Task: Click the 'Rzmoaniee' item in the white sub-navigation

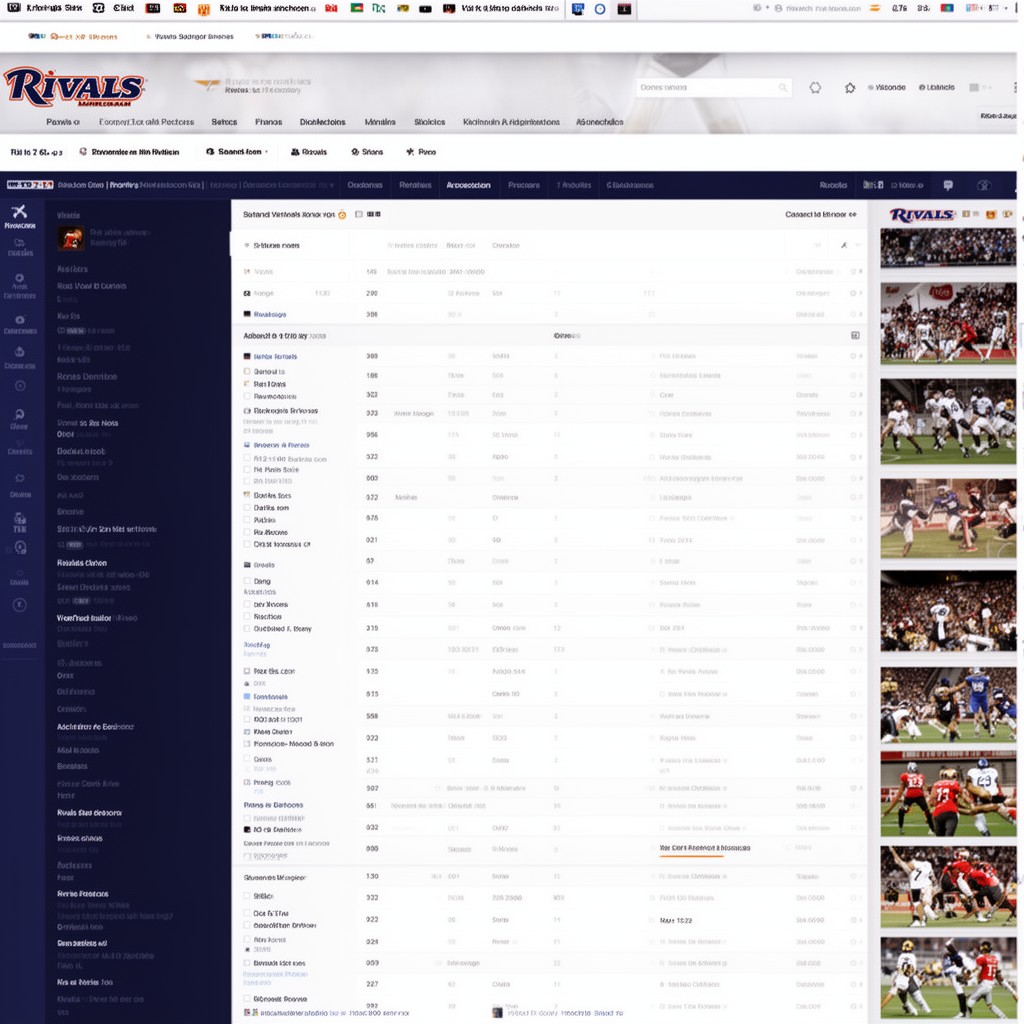Action: pos(129,152)
